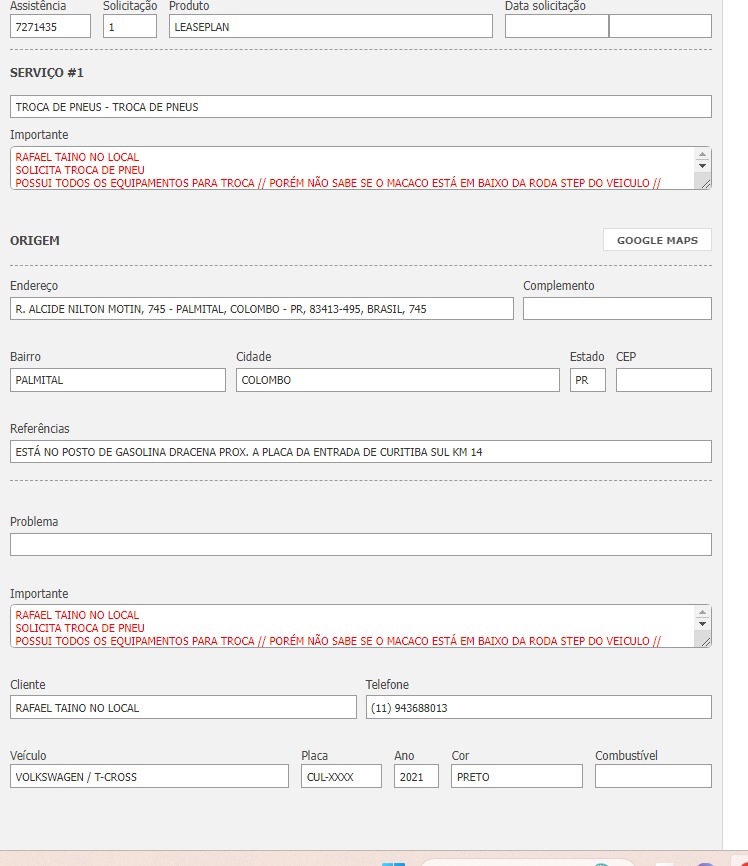The height and width of the screenshot is (866, 748).
Task: Select the Assistência number field
Action: (x=50, y=27)
